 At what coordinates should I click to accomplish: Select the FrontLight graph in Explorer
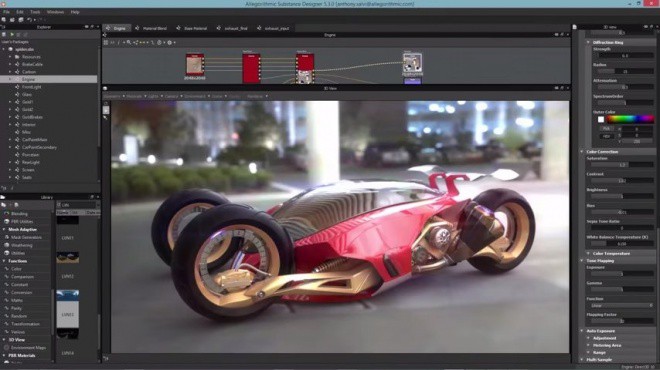click(32, 87)
